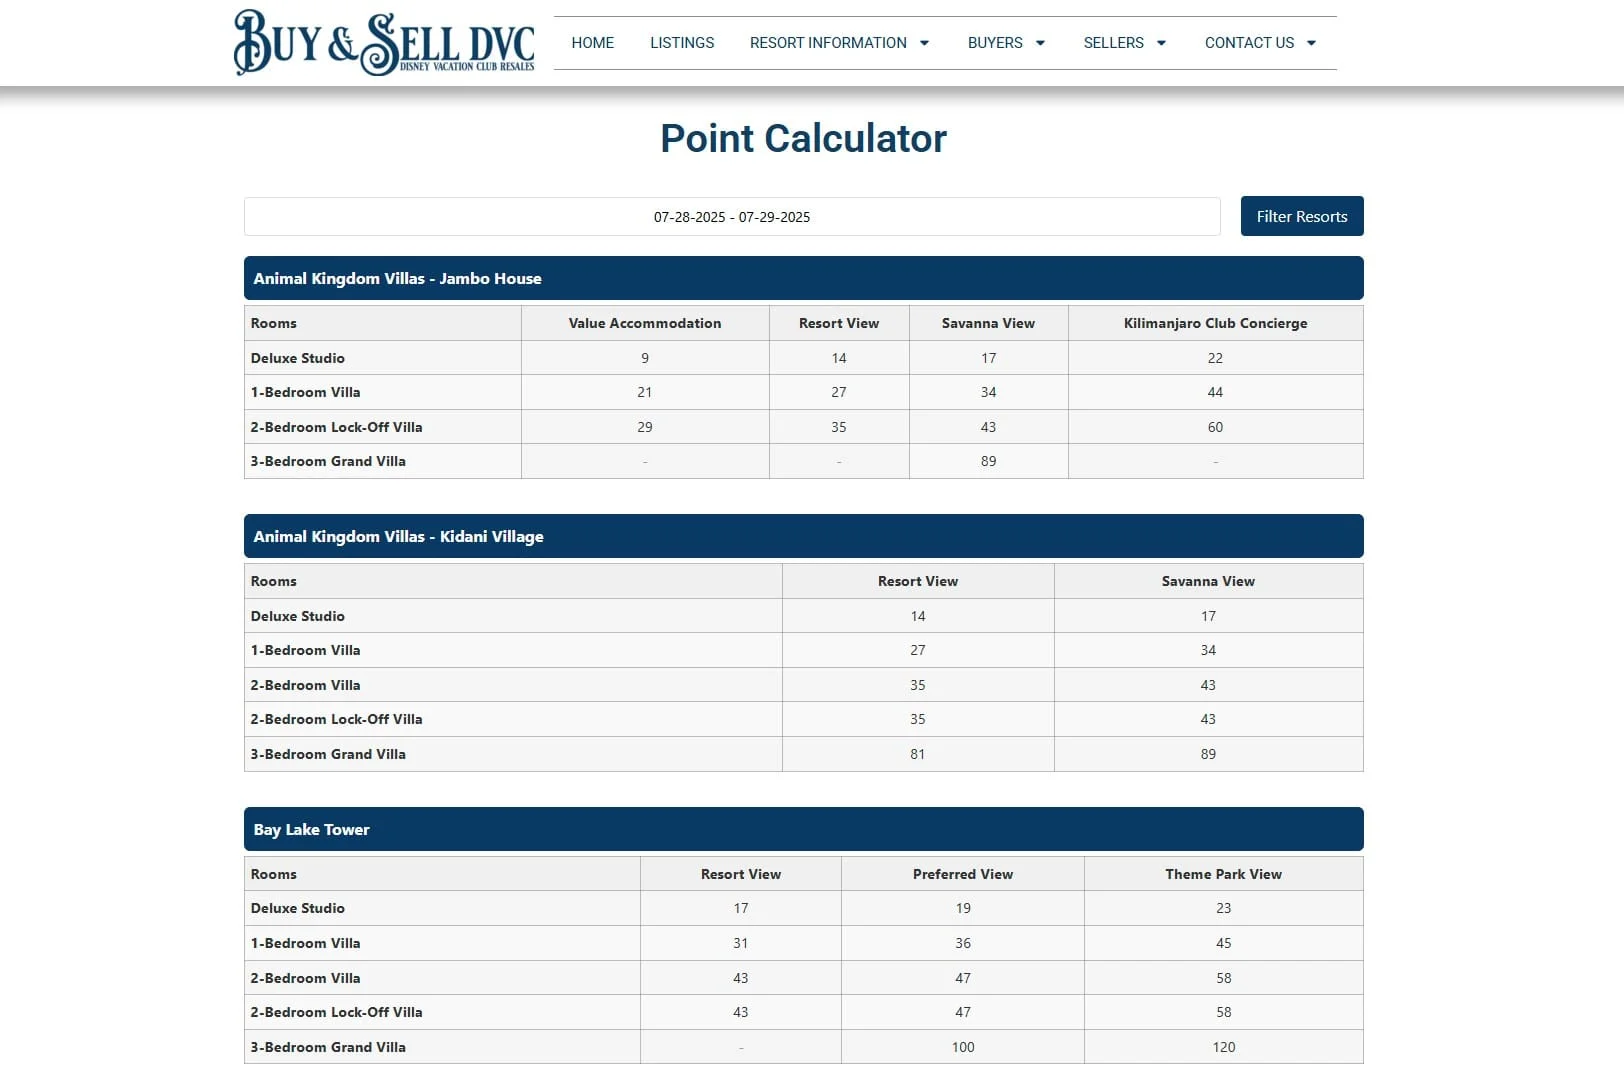1624x1074 pixels.
Task: Expand the CONTACT US dropdown arrow
Action: [x=1311, y=43]
